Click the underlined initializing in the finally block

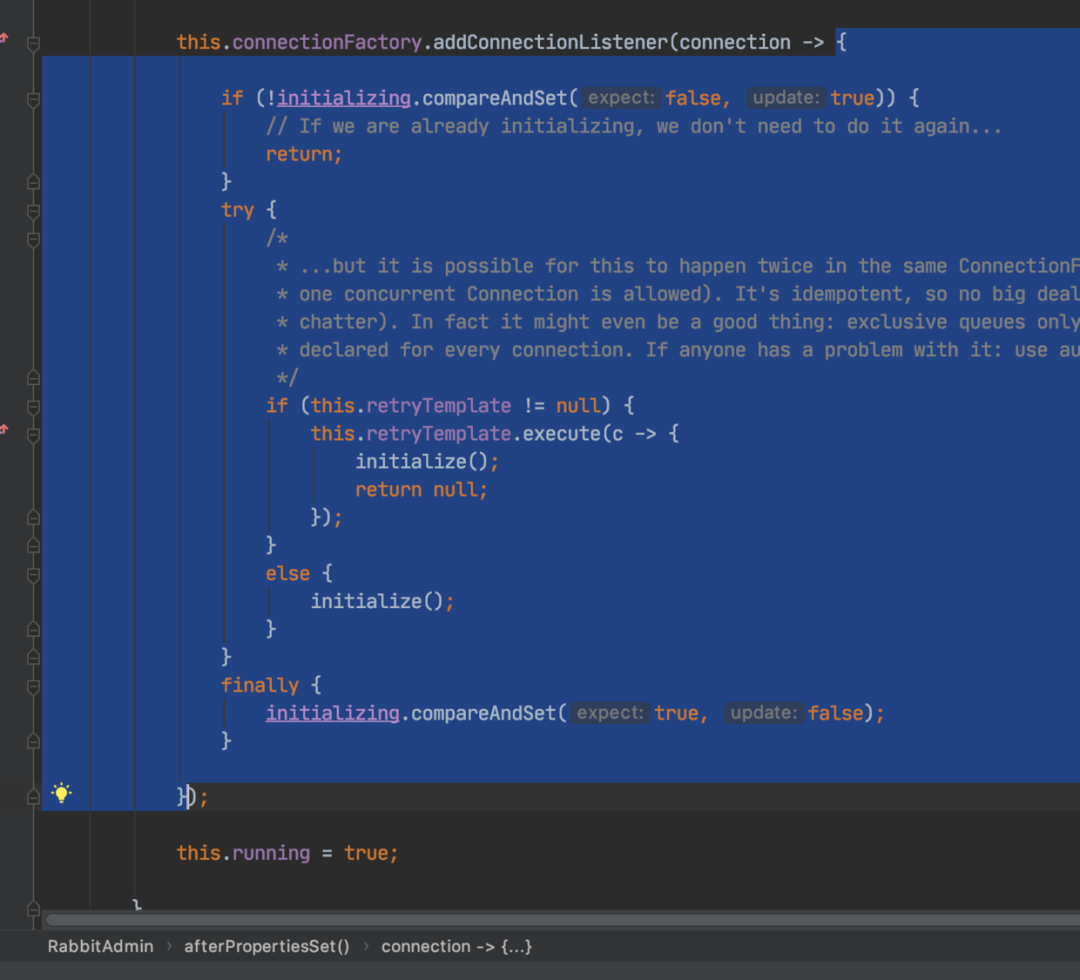coord(333,713)
